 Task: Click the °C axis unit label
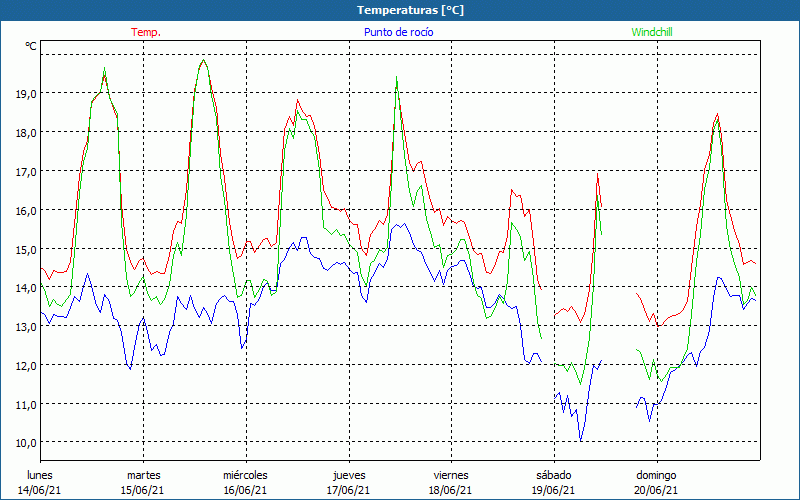click(x=31, y=46)
